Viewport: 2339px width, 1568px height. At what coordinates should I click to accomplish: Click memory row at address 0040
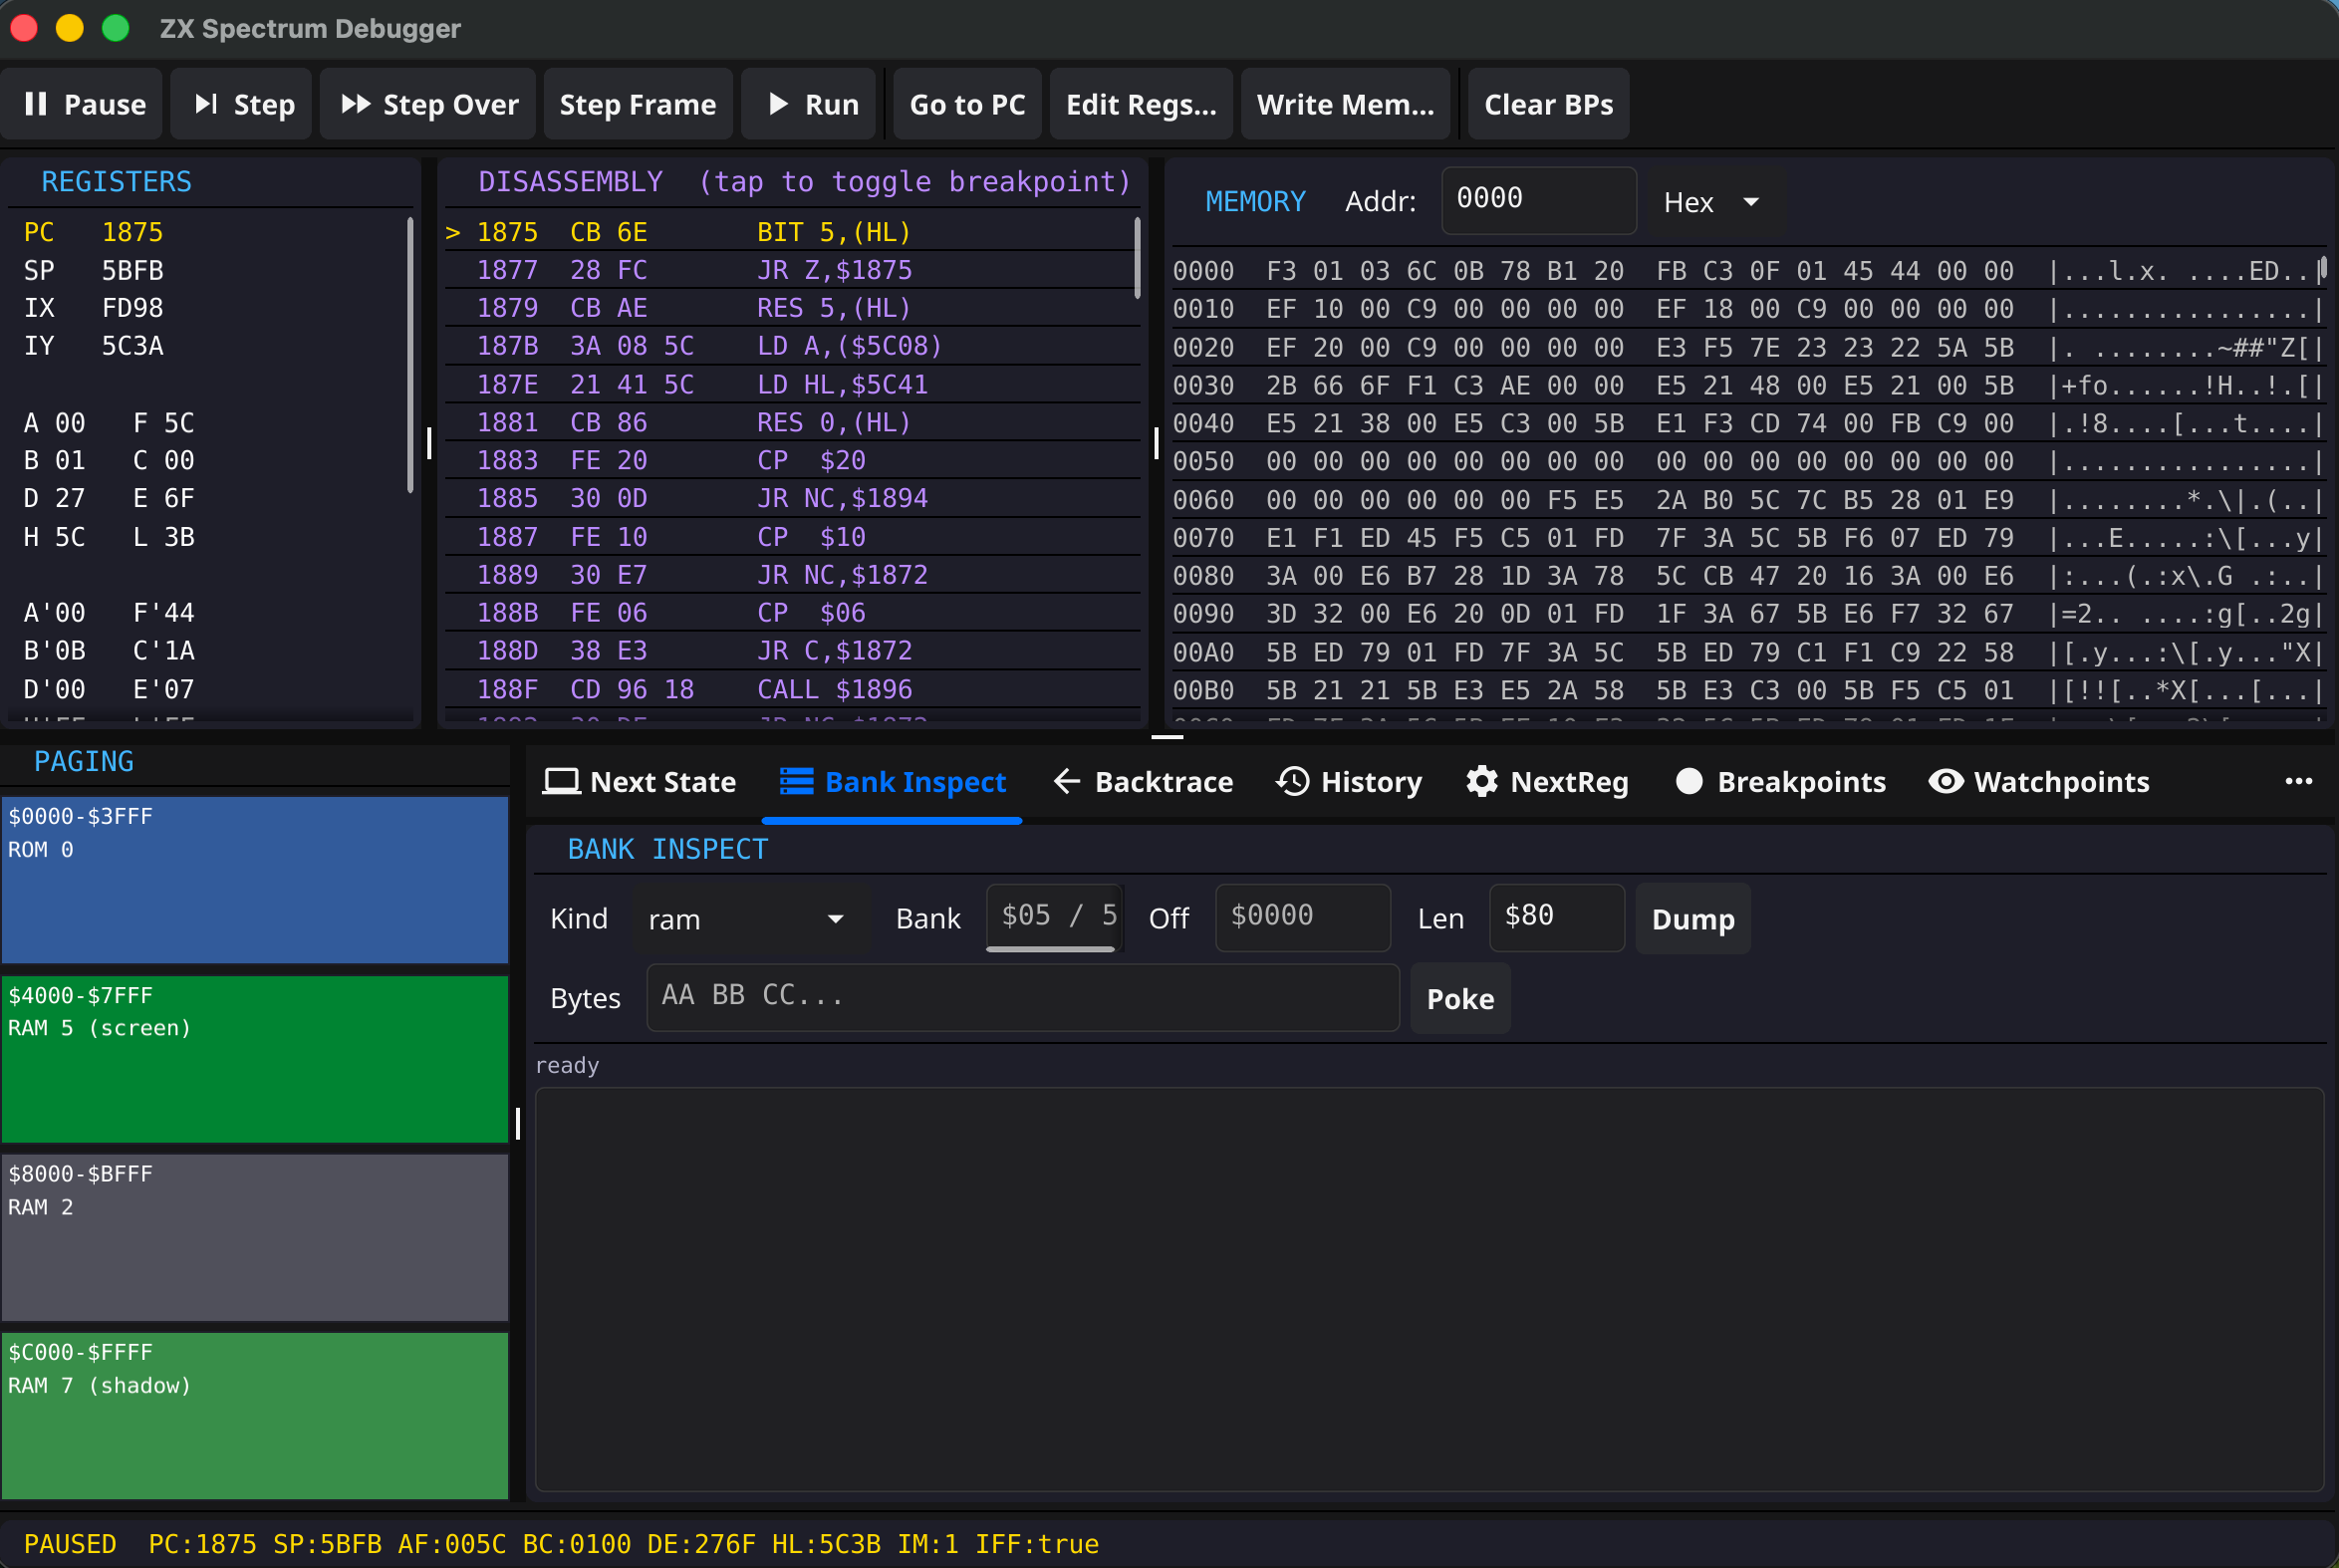(1748, 423)
